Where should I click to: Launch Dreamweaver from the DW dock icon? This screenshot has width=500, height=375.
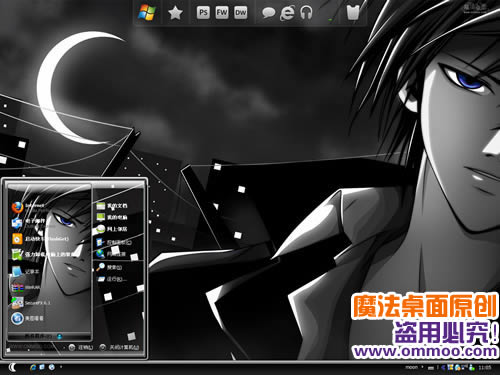(240, 13)
